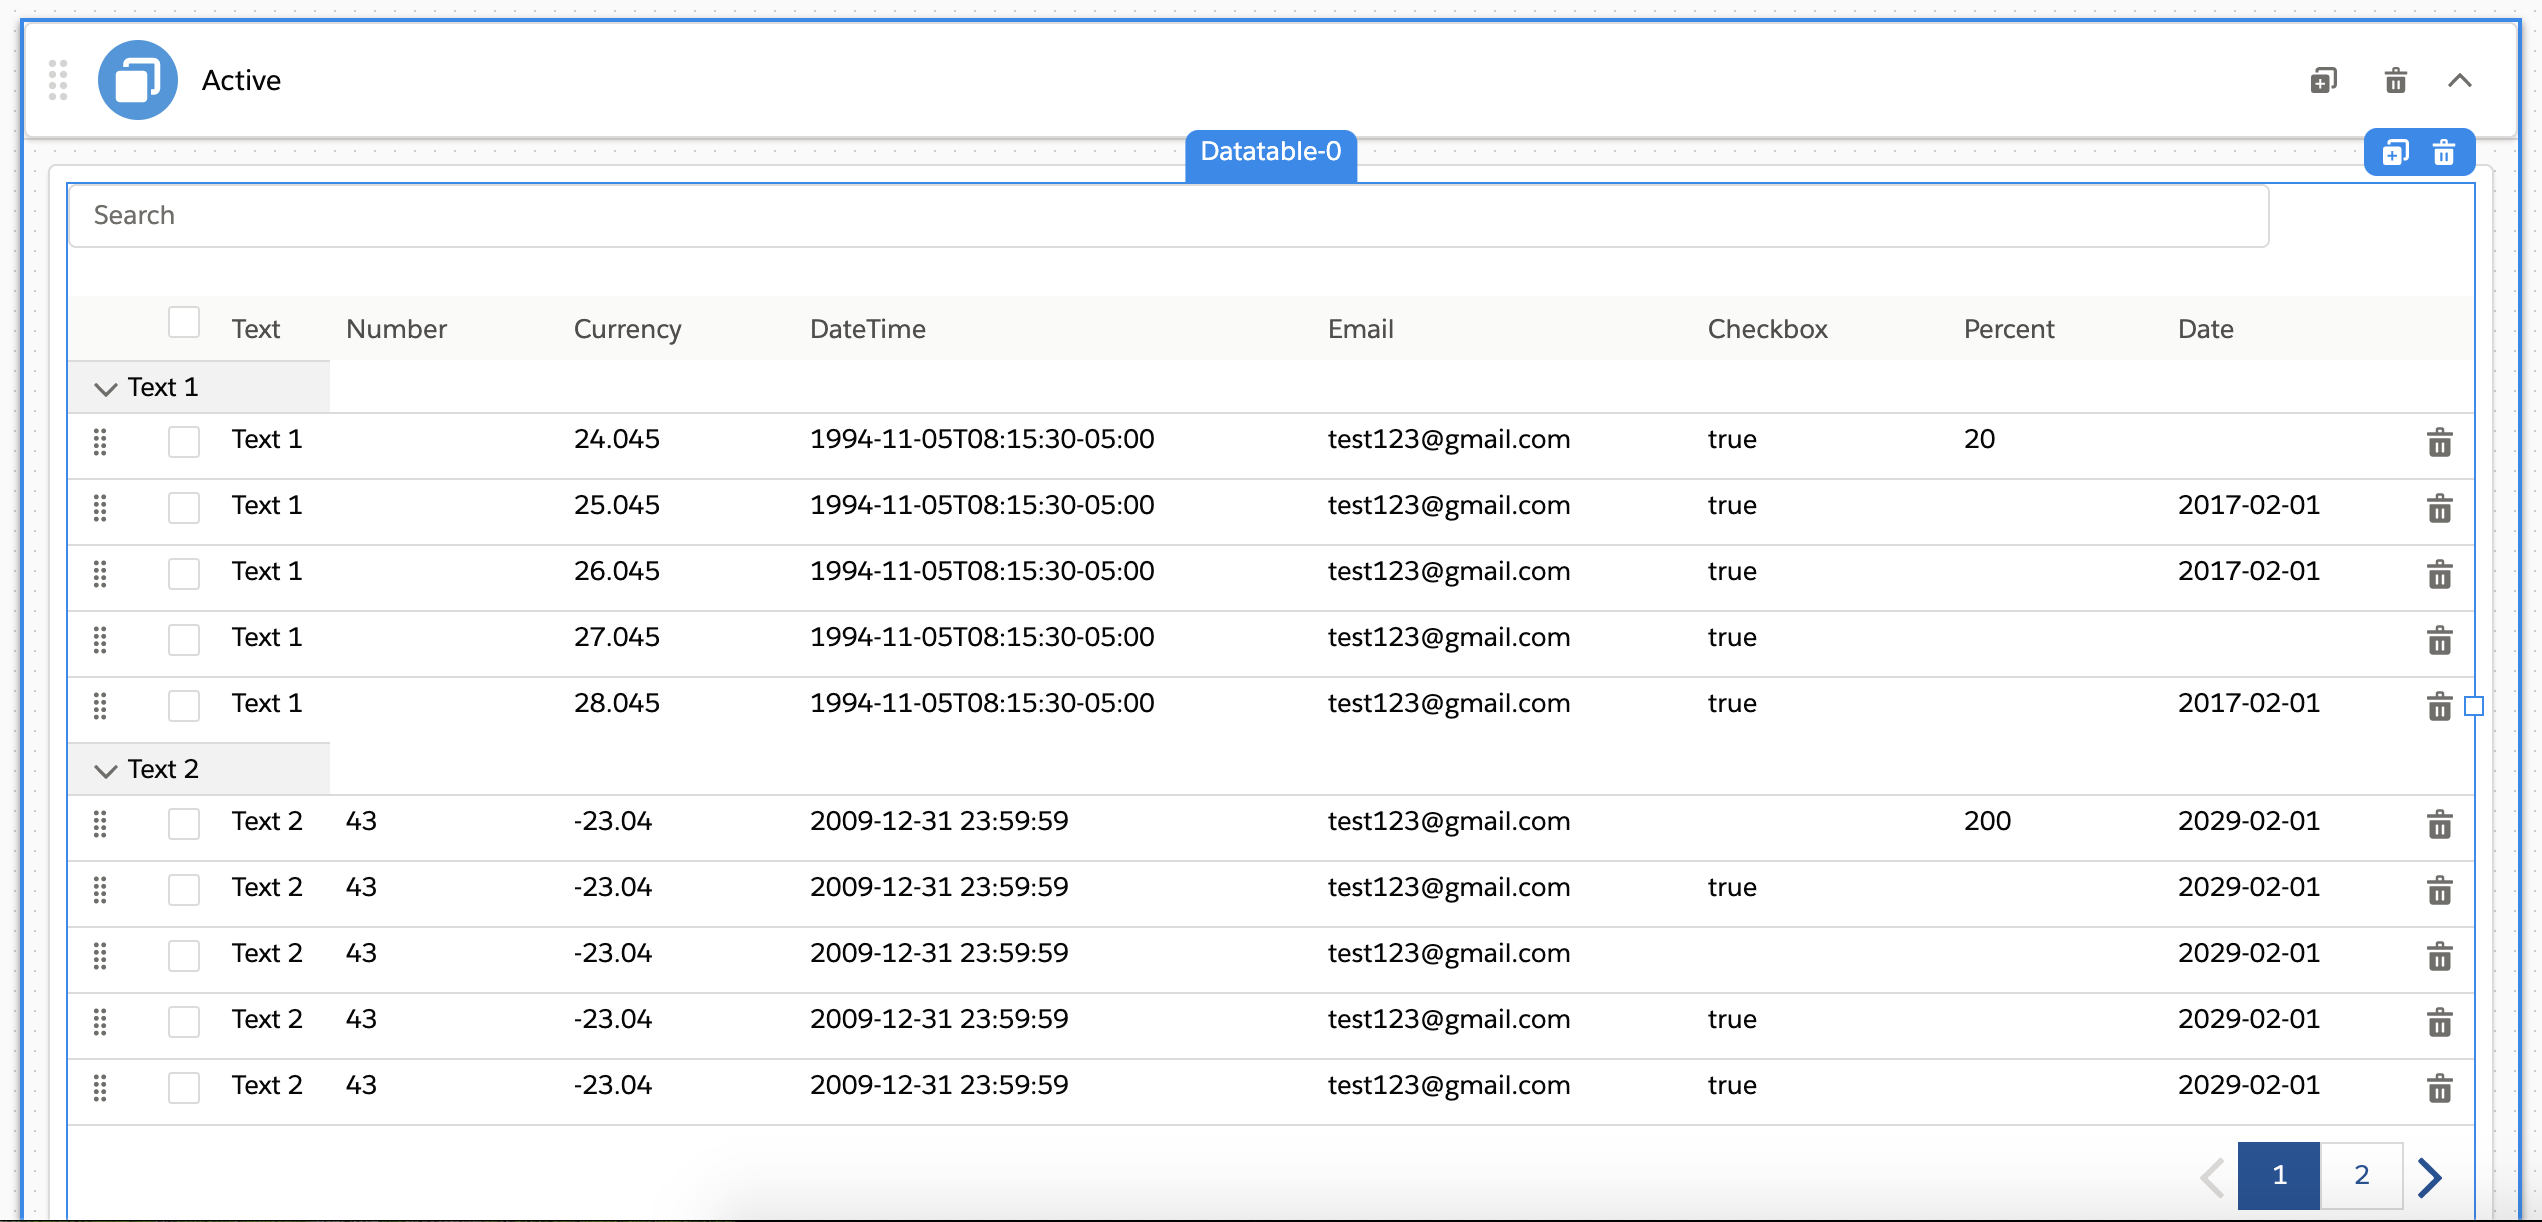Select the Datatable-0 label tab
Image resolution: width=2542 pixels, height=1222 pixels.
pyautogui.click(x=1270, y=152)
